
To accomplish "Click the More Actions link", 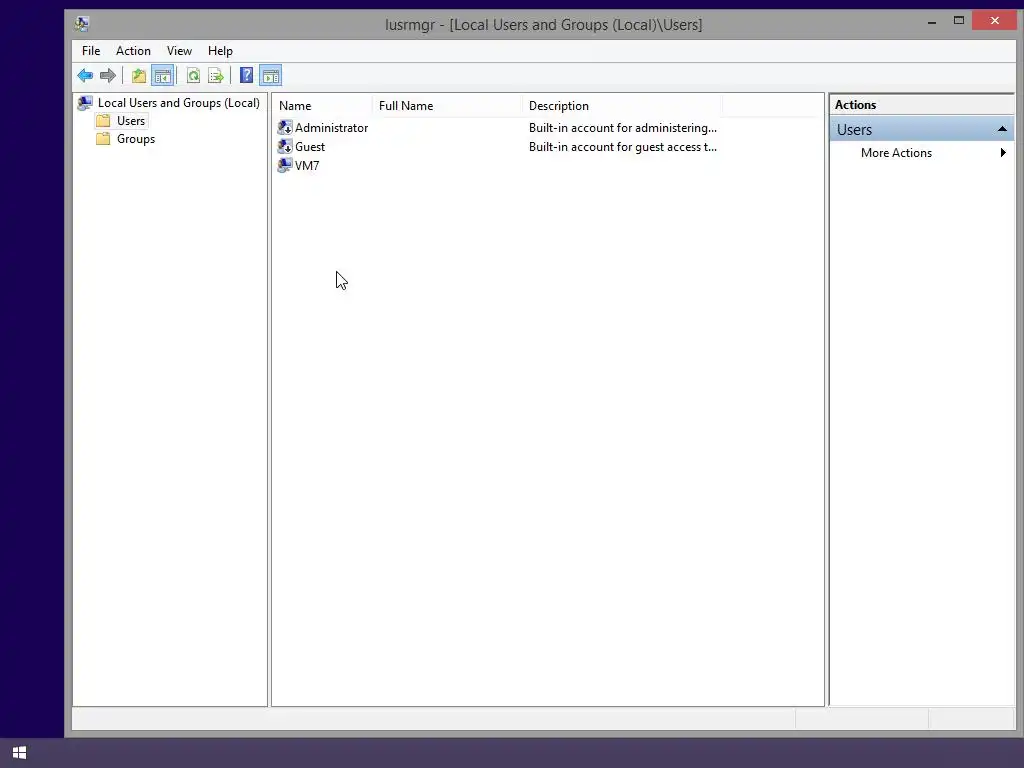I will [896, 153].
